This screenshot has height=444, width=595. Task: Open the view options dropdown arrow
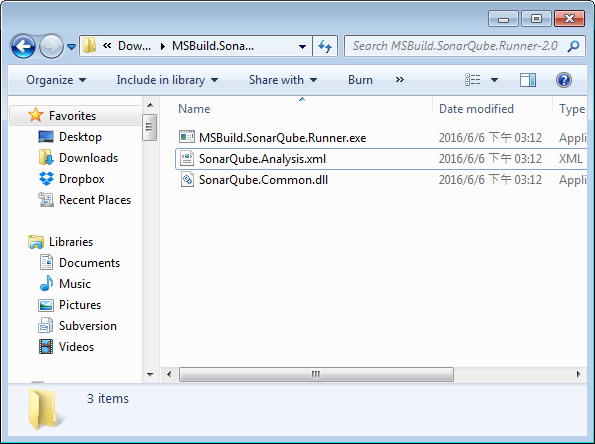tap(494, 80)
